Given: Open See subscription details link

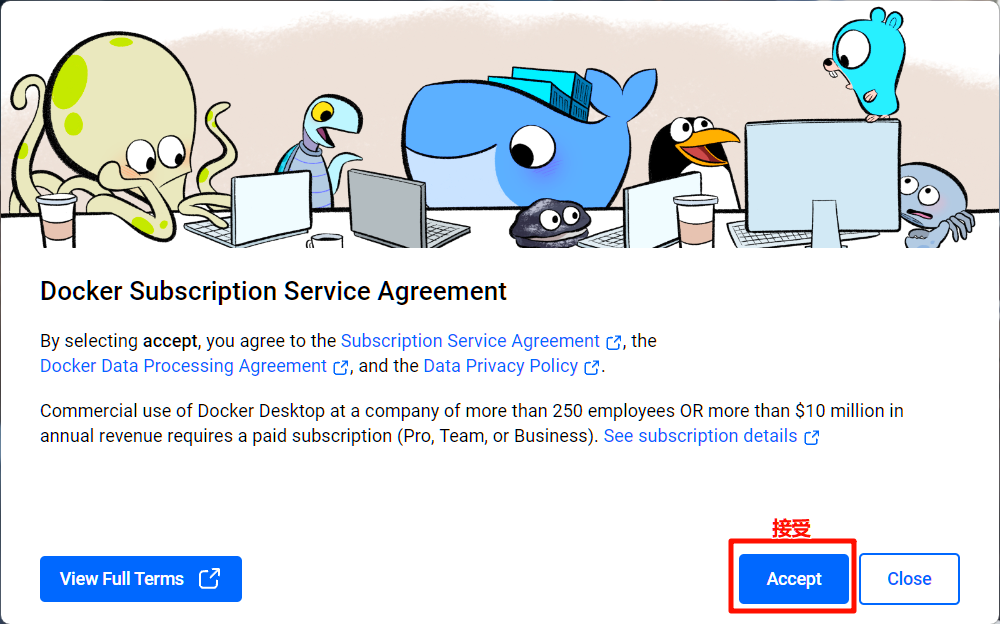Looking at the screenshot, I should point(700,436).
